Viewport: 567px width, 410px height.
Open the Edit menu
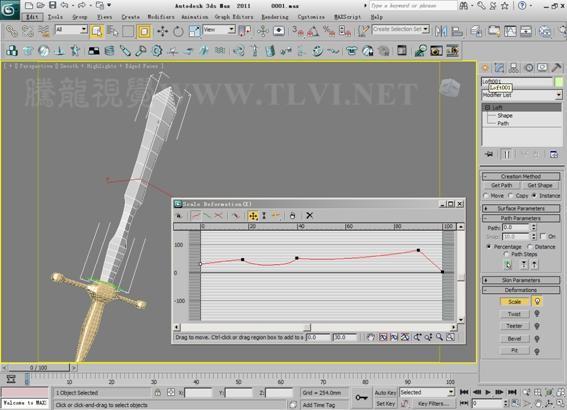point(32,17)
